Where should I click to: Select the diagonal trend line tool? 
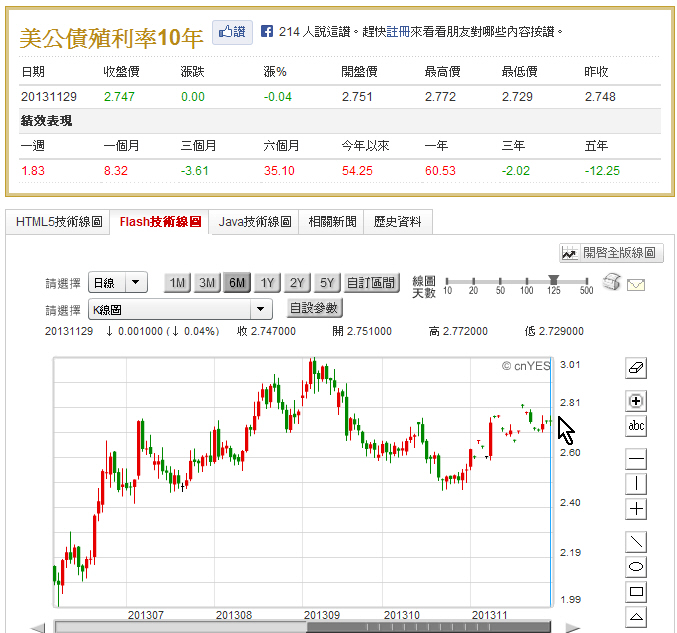(636, 541)
